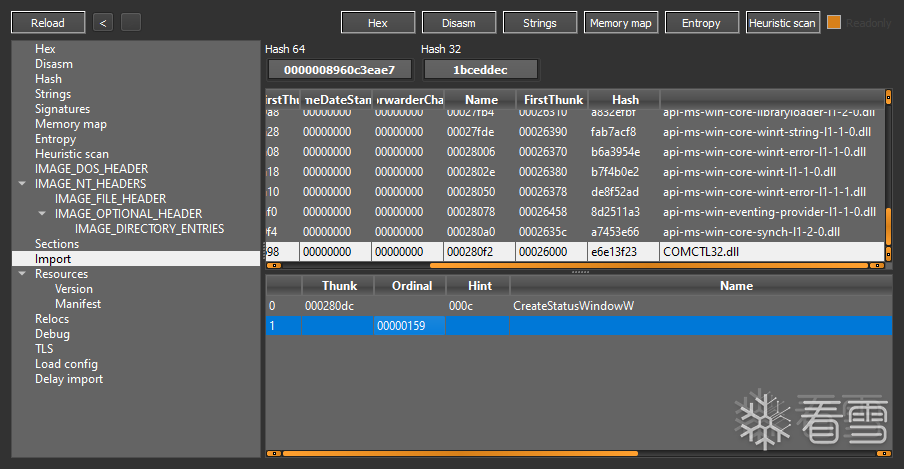Click the Thunk column header
This screenshot has width=904, height=469.
click(x=339, y=286)
